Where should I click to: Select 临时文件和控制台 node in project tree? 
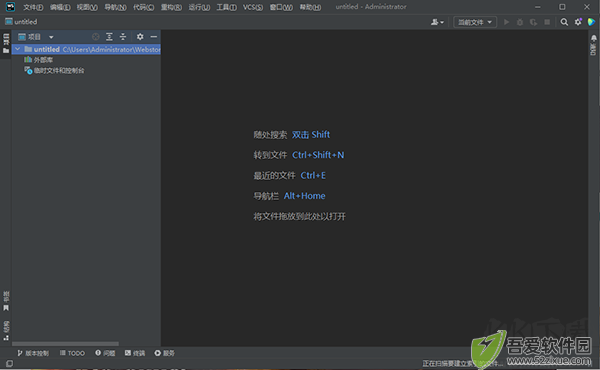[54, 71]
